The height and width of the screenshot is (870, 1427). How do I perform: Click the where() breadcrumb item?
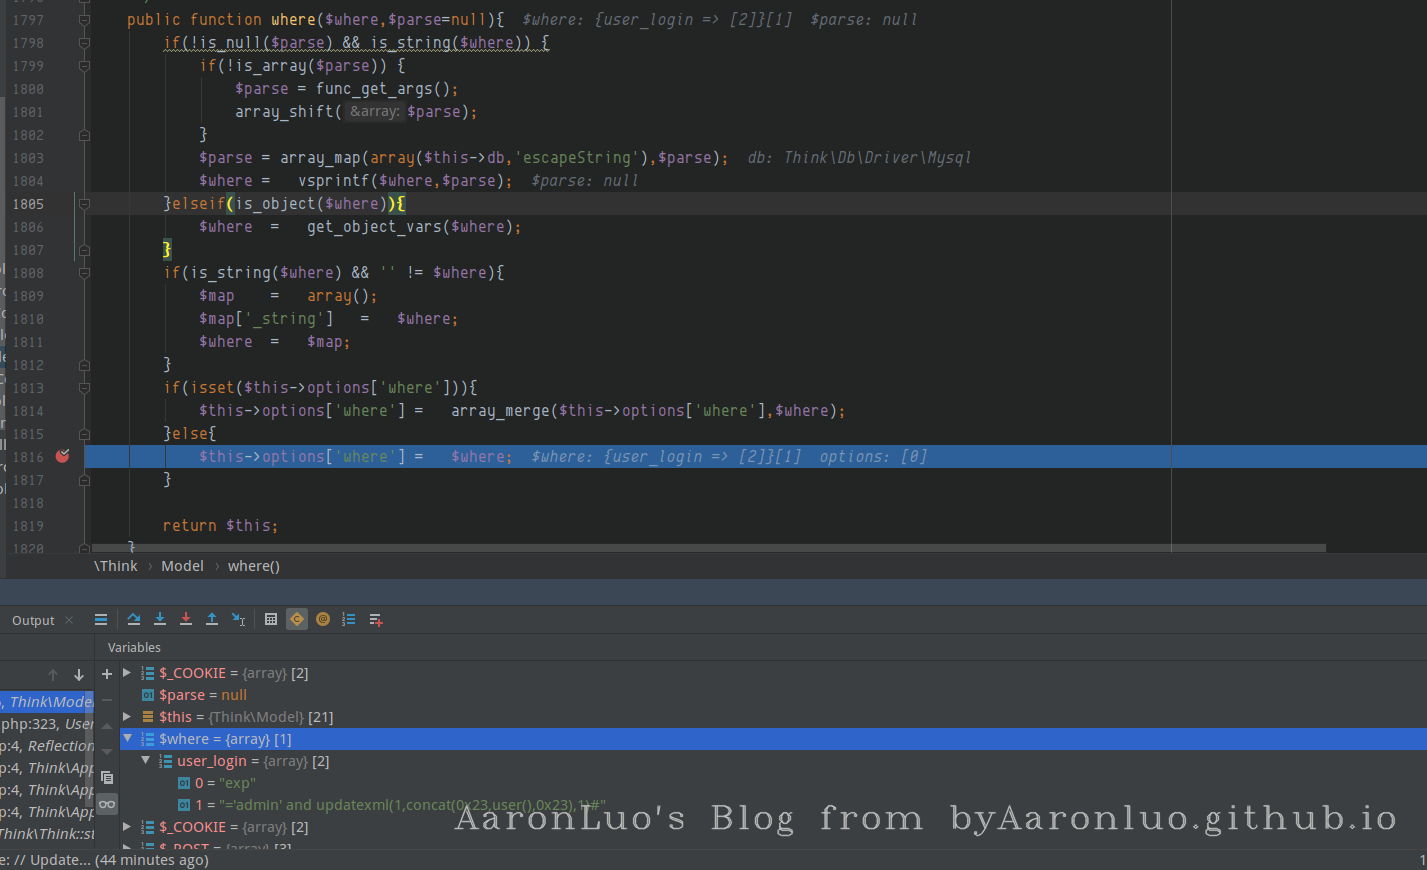(x=253, y=566)
